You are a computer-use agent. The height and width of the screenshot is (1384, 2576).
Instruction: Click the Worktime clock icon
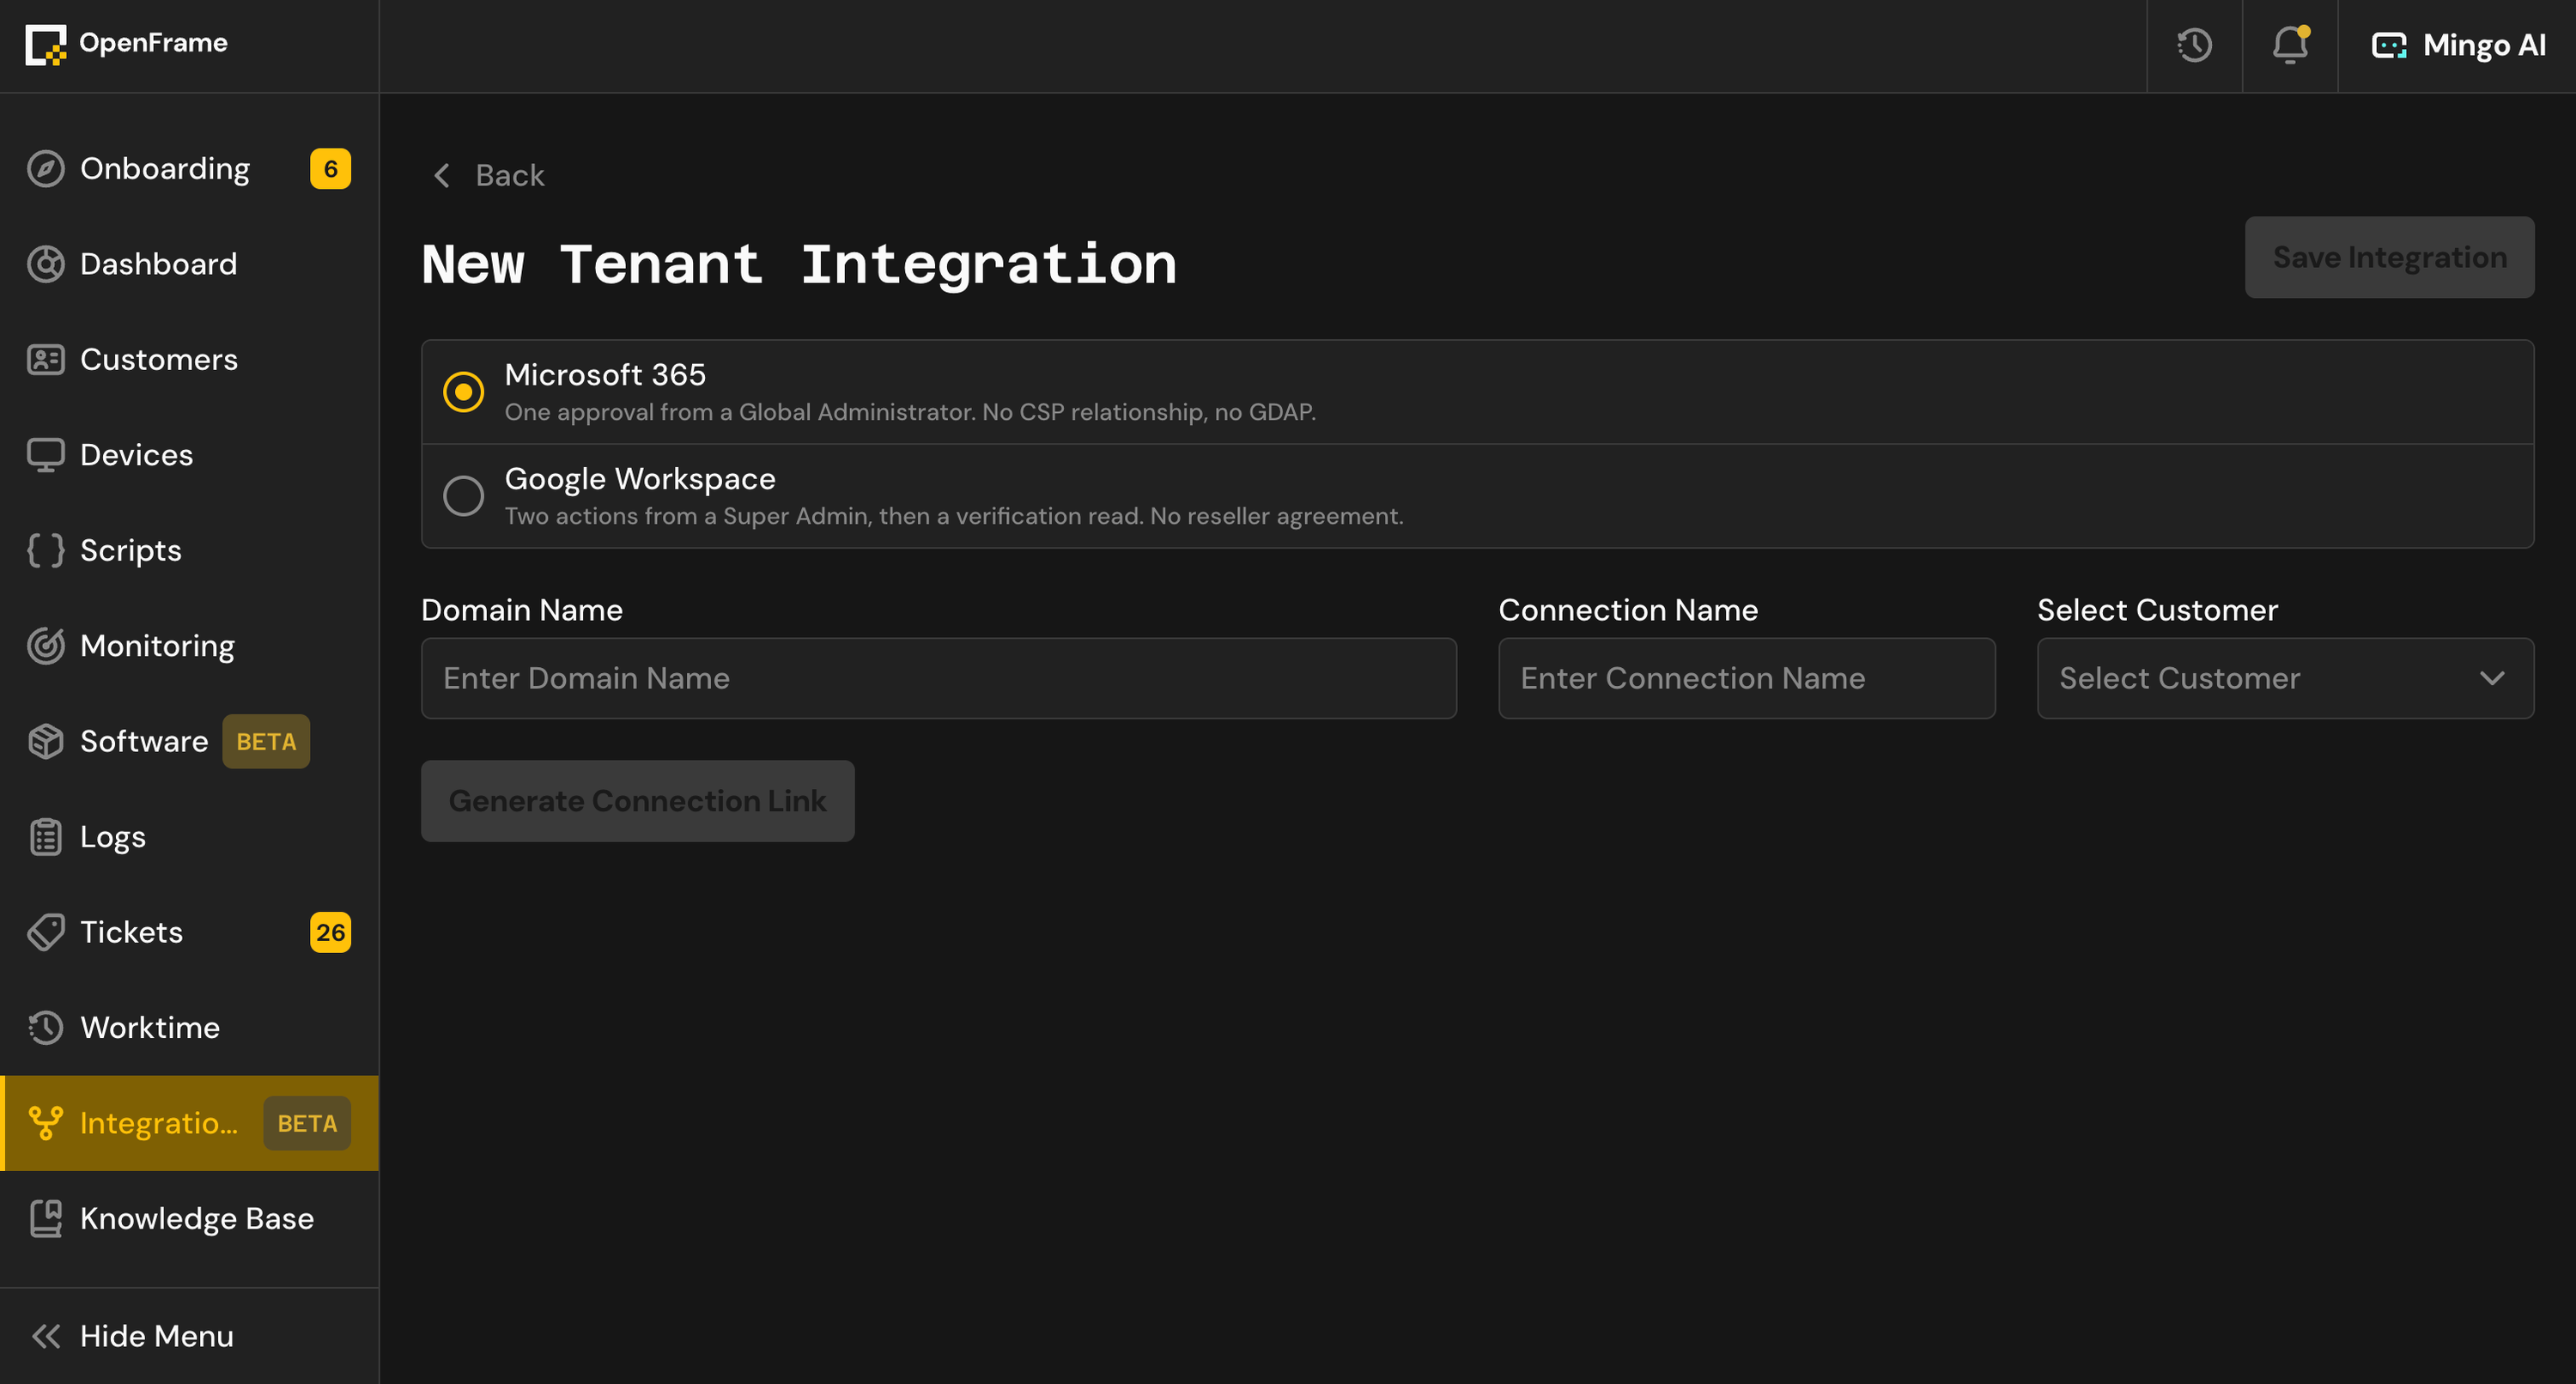(46, 1028)
